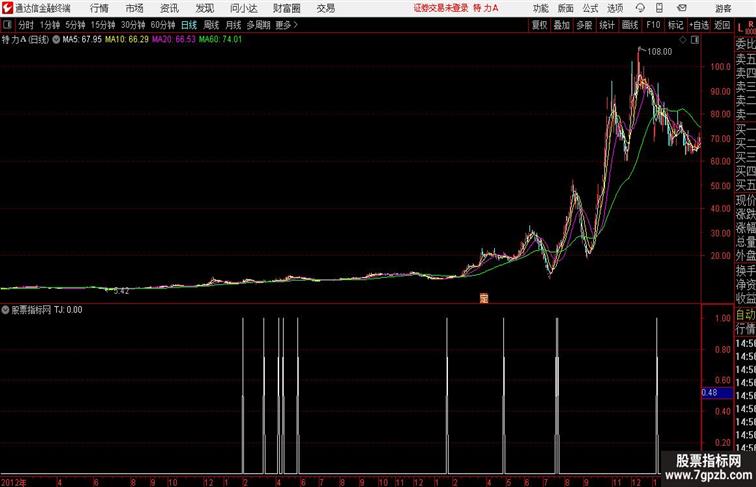Click the 股票指标网 indicator name label
This screenshot has width=756, height=487.
point(31,310)
